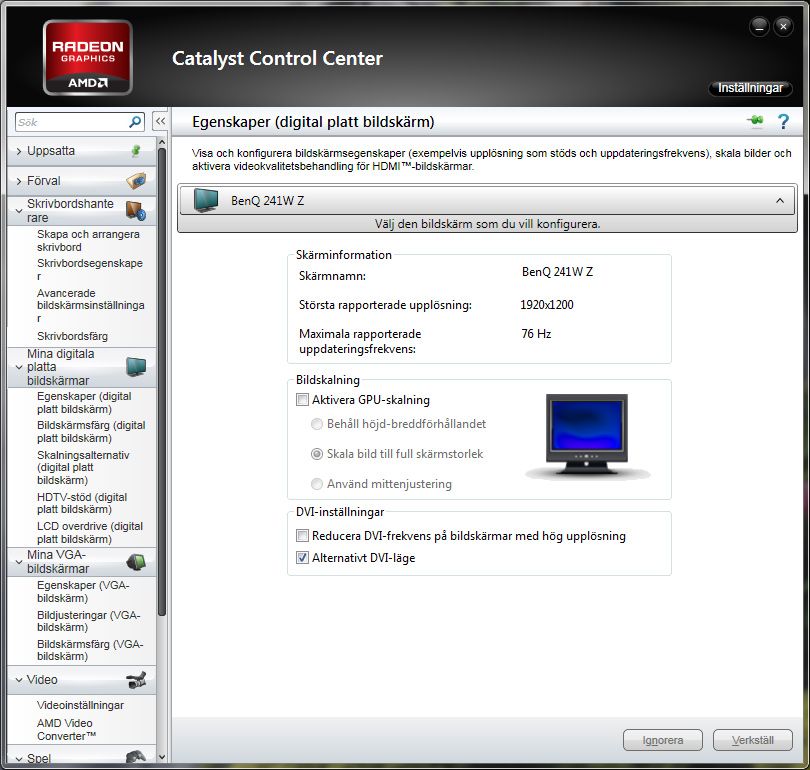Open the Inställningar button at top right
This screenshot has width=810, height=770.
[x=750, y=89]
